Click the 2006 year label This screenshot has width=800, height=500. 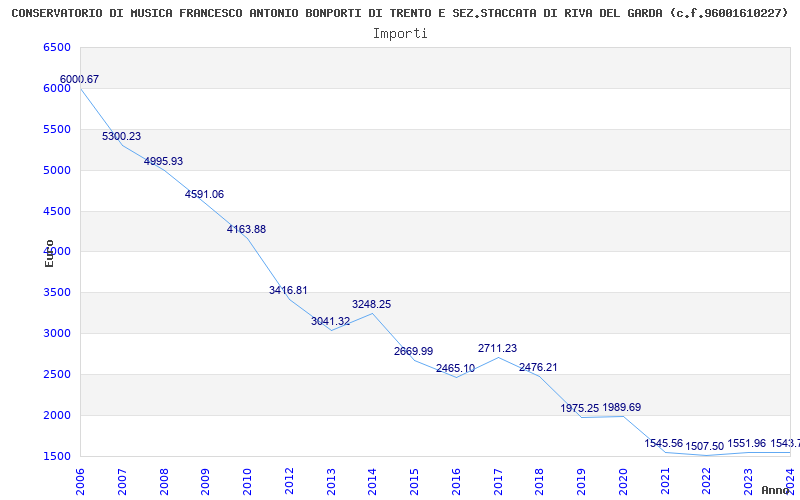click(80, 482)
